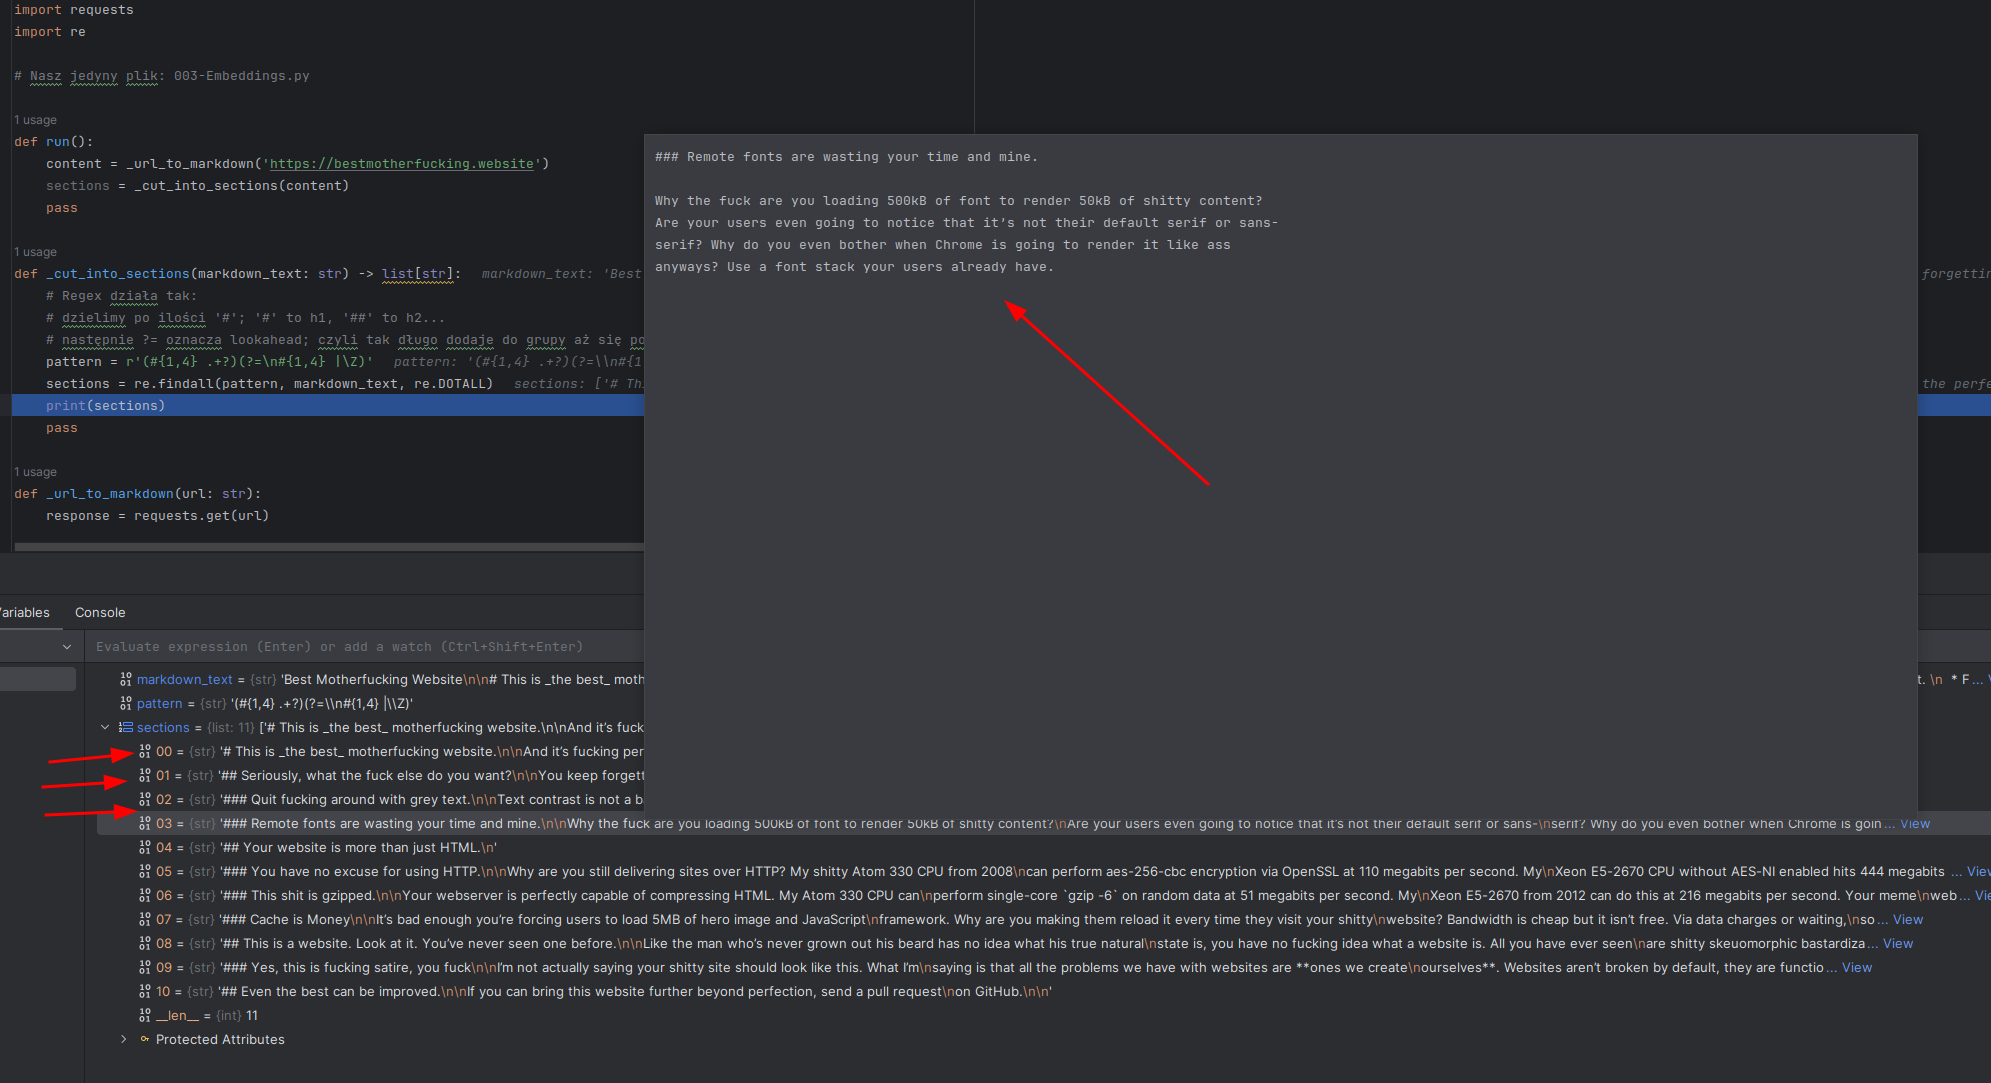Click the int icon beside __len__
Viewport: 1991px width, 1083px height.
(145, 1015)
